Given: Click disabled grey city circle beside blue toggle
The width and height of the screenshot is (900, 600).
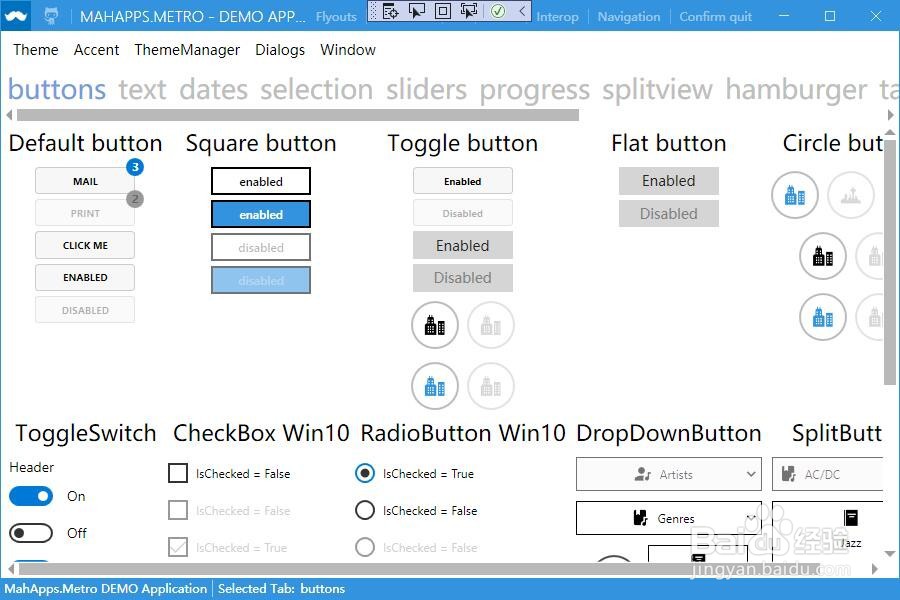Looking at the screenshot, I should 491,386.
